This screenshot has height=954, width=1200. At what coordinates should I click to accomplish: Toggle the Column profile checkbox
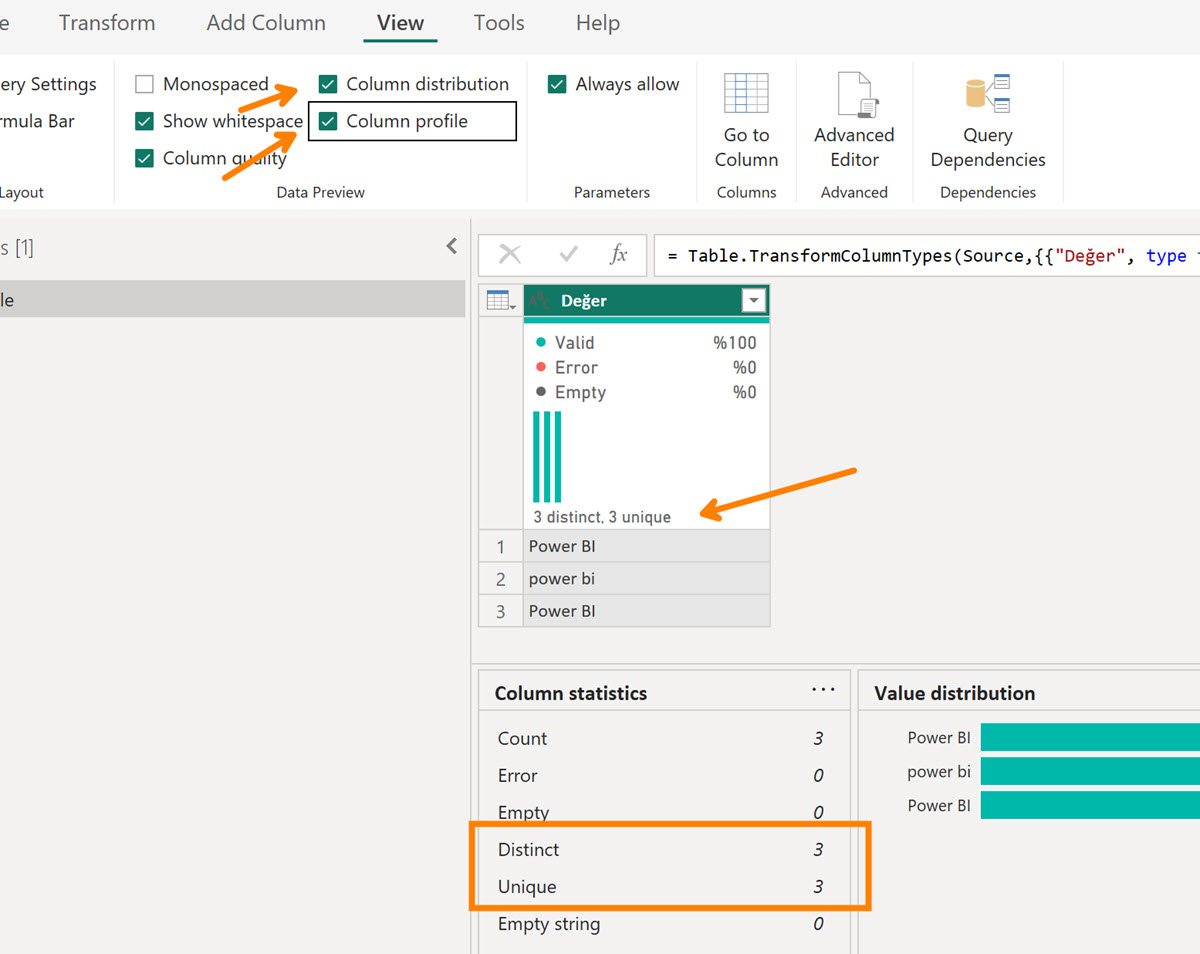[328, 121]
